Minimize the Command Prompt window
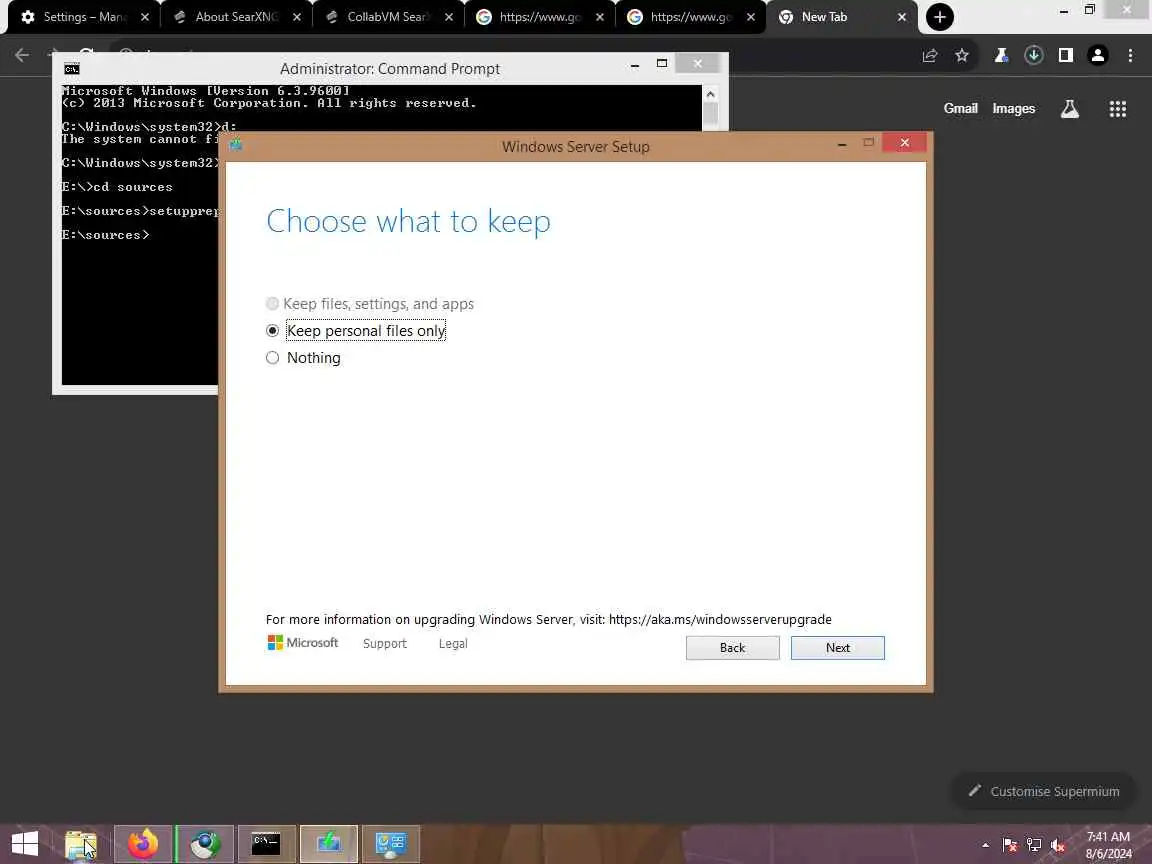This screenshot has width=1152, height=864. [635, 65]
